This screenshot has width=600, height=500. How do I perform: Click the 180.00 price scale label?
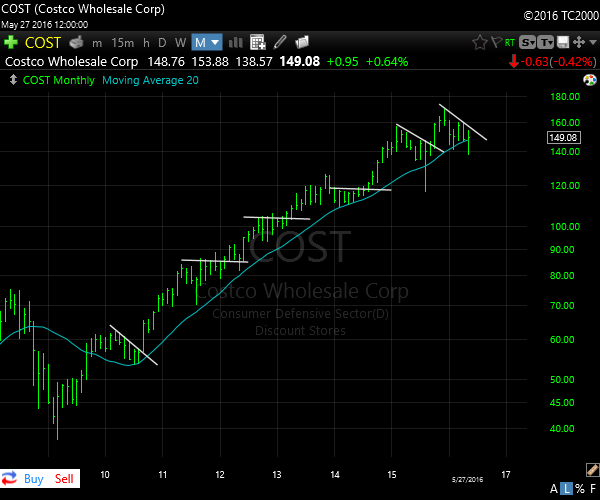click(x=565, y=97)
